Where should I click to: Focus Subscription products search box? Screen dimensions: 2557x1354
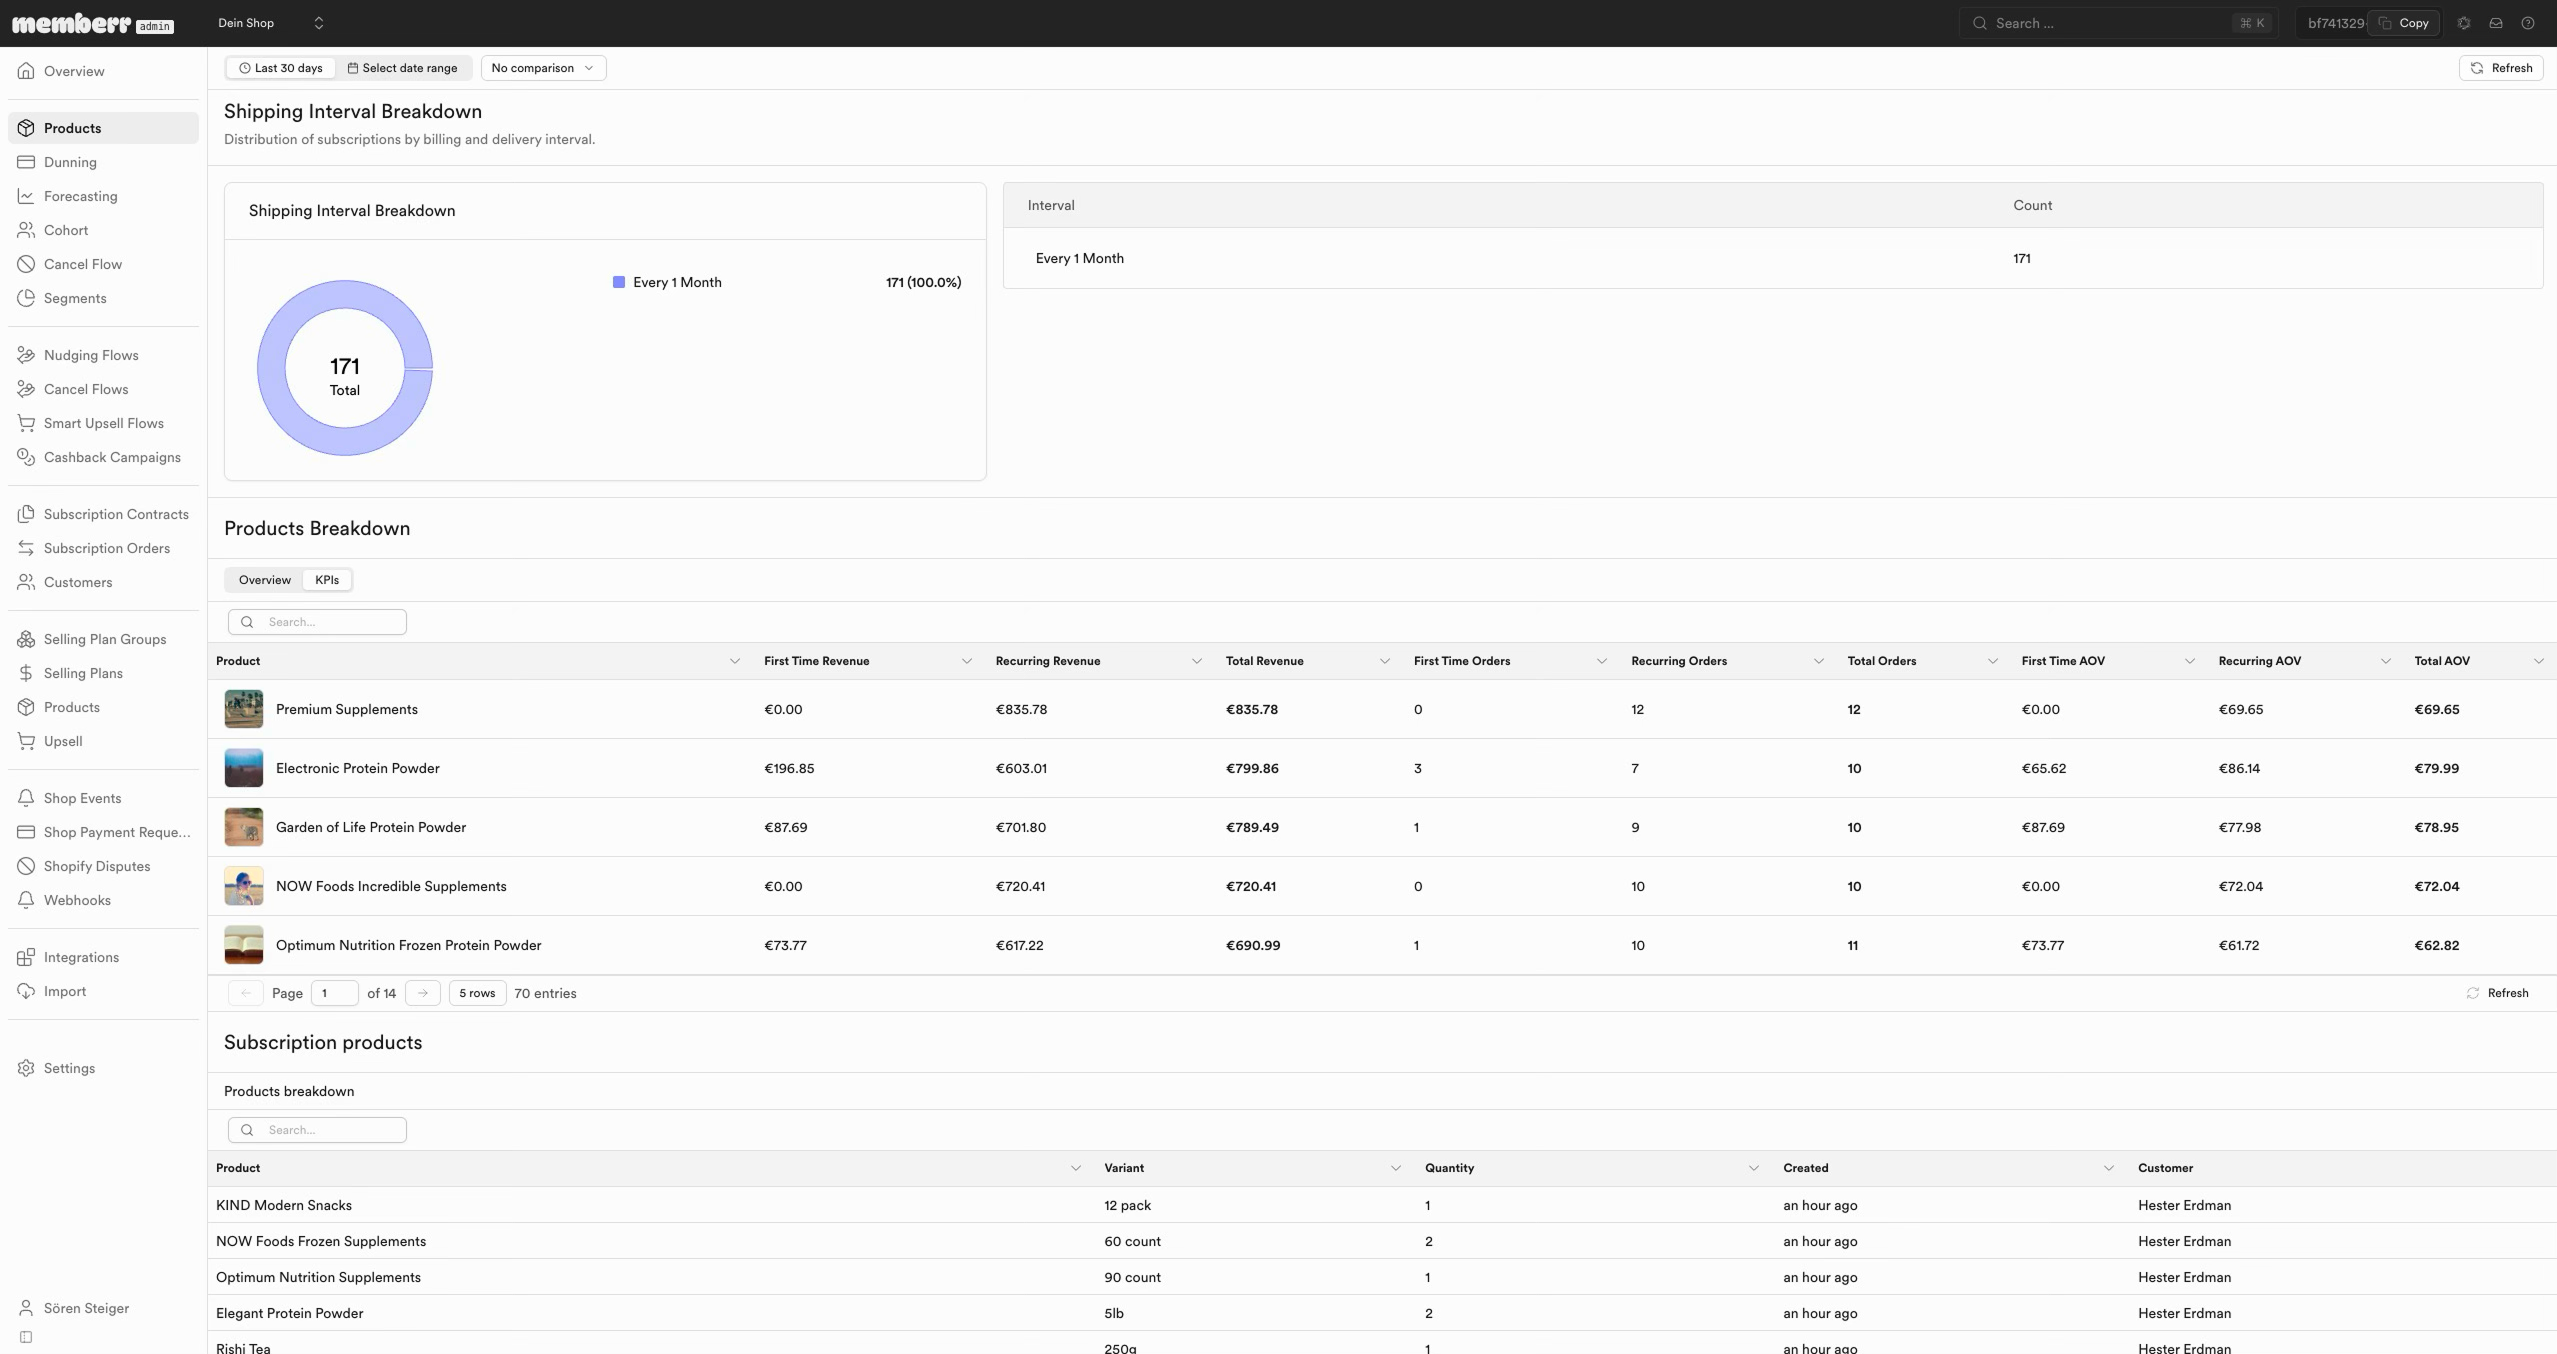coord(317,1130)
